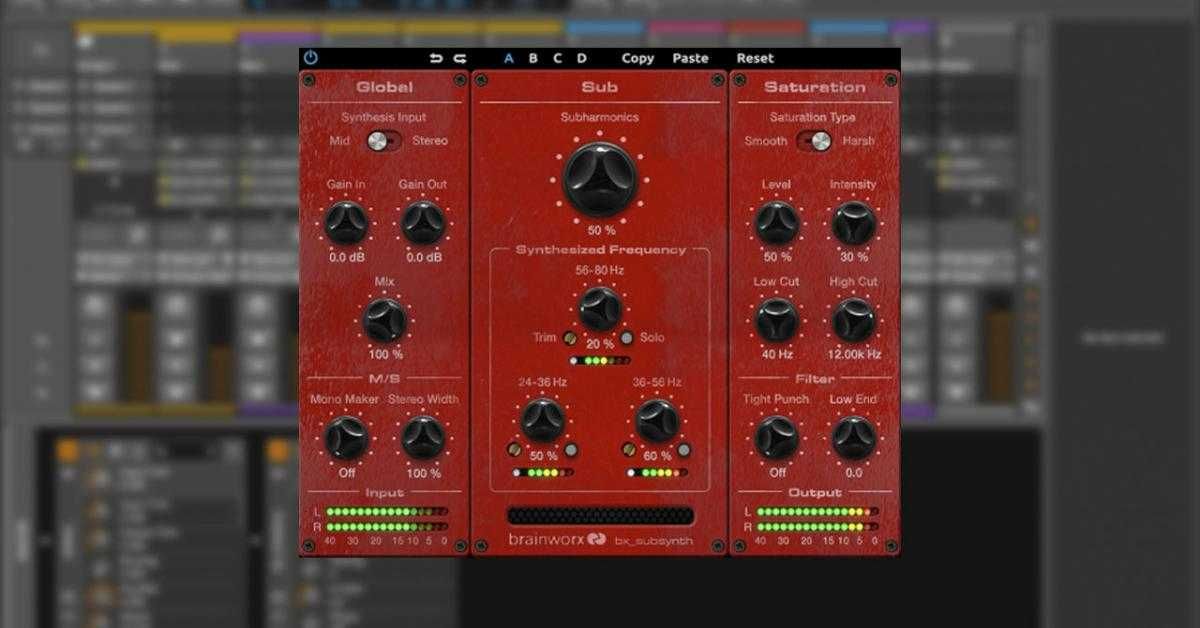1200x628 pixels.
Task: Click the 30 % Intensity value
Action: tap(854, 257)
